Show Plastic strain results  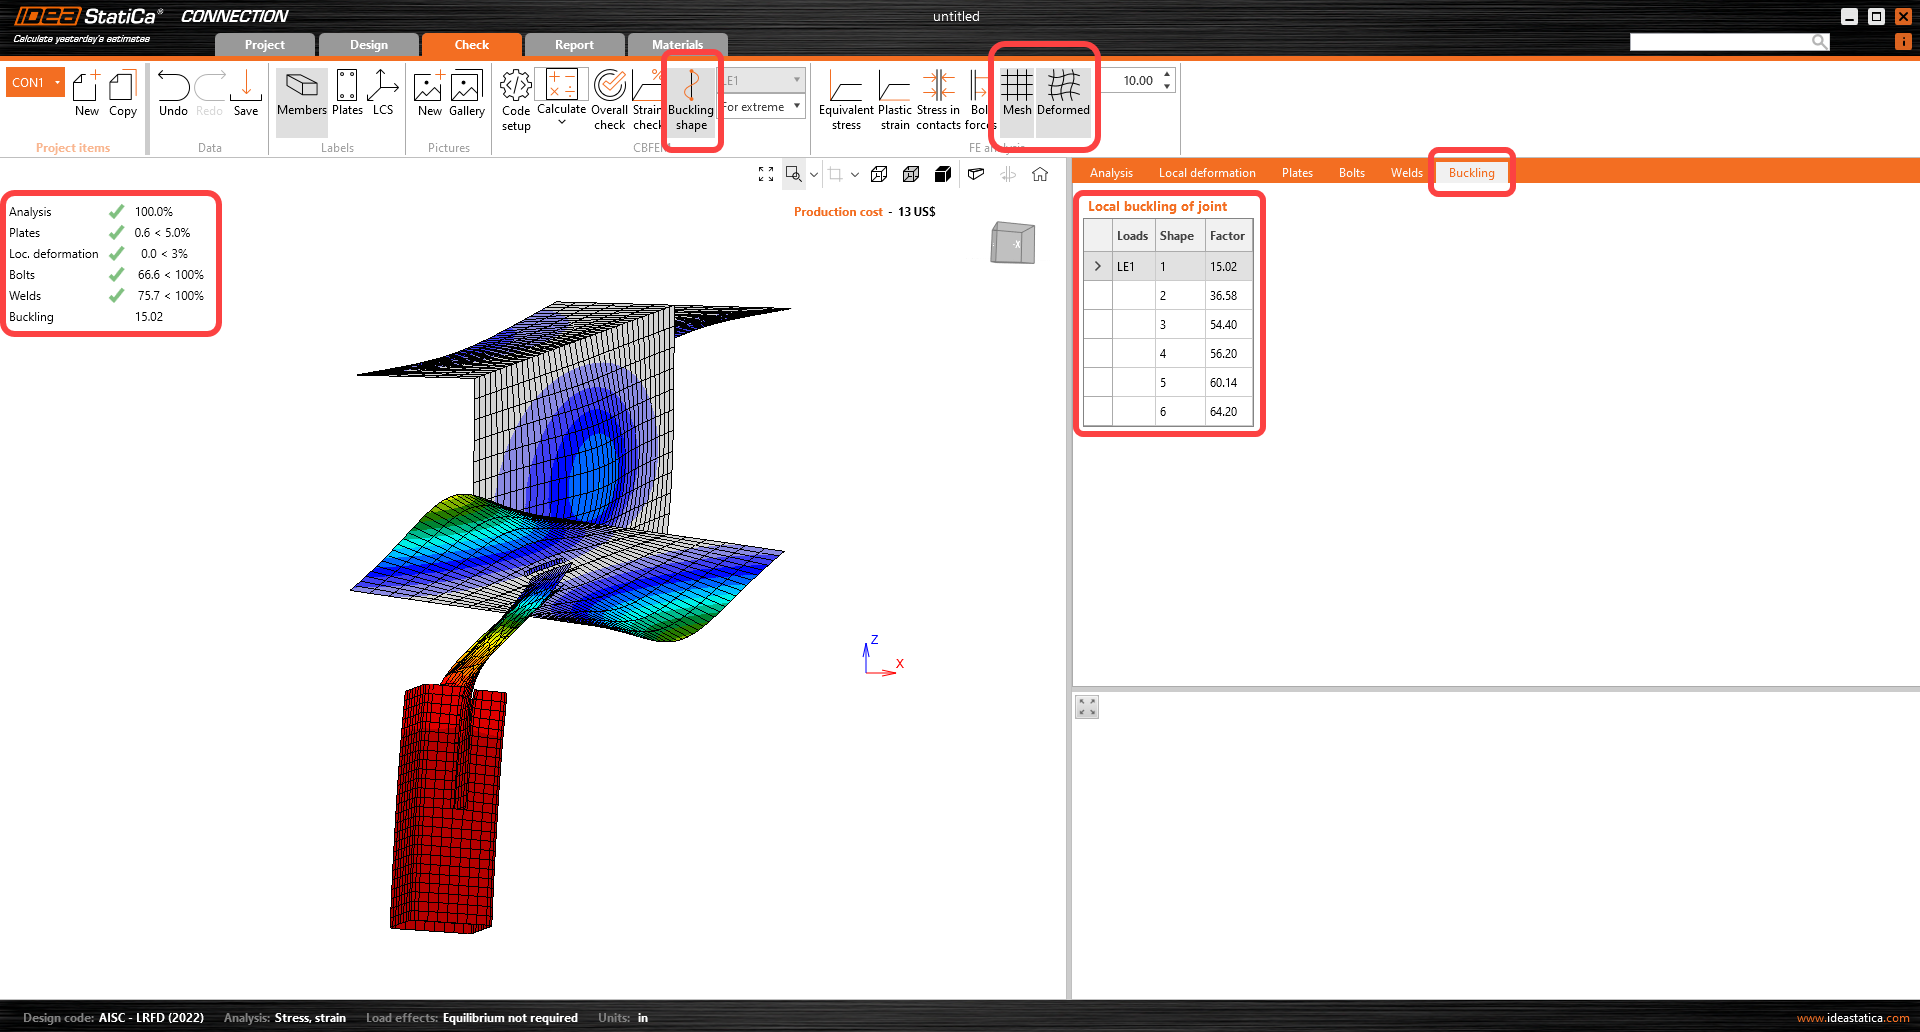tap(895, 100)
